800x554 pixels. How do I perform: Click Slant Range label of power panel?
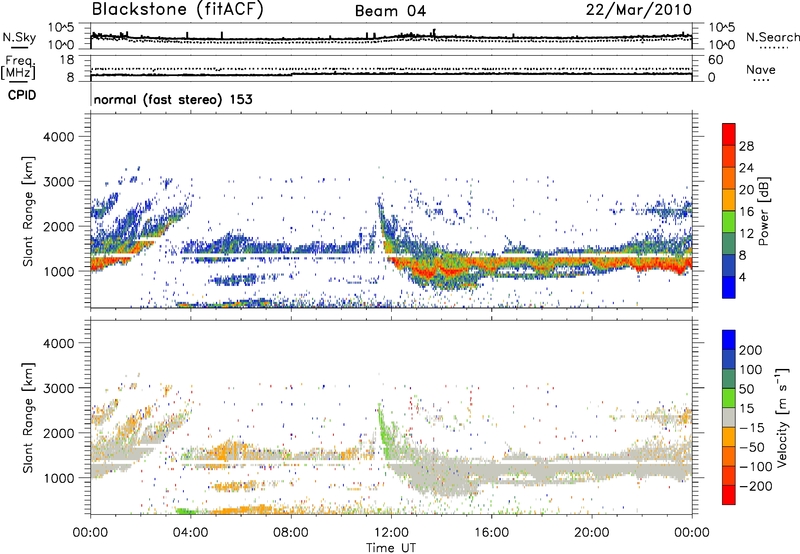point(28,211)
